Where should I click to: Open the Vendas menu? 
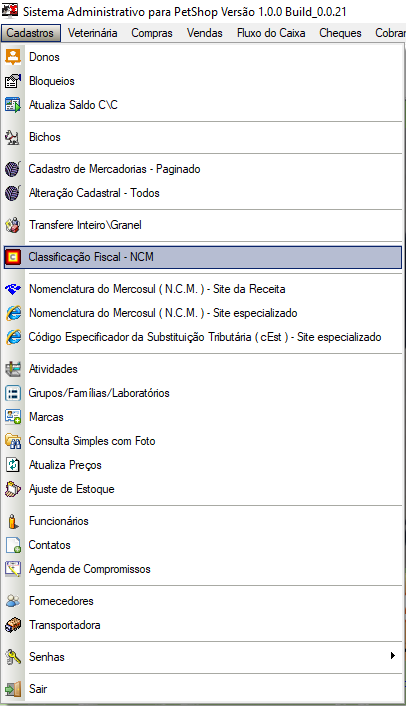pyautogui.click(x=205, y=33)
